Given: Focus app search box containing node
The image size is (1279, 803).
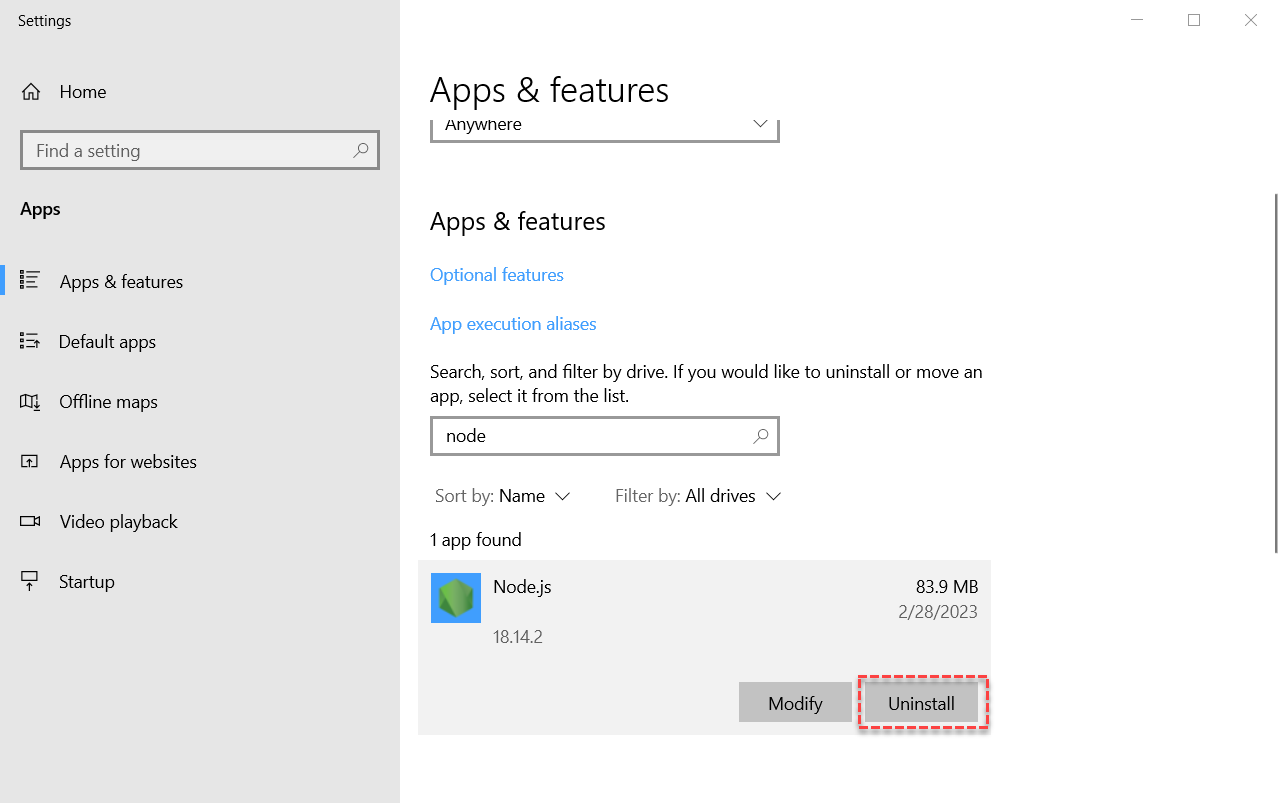Looking at the screenshot, I should point(605,436).
